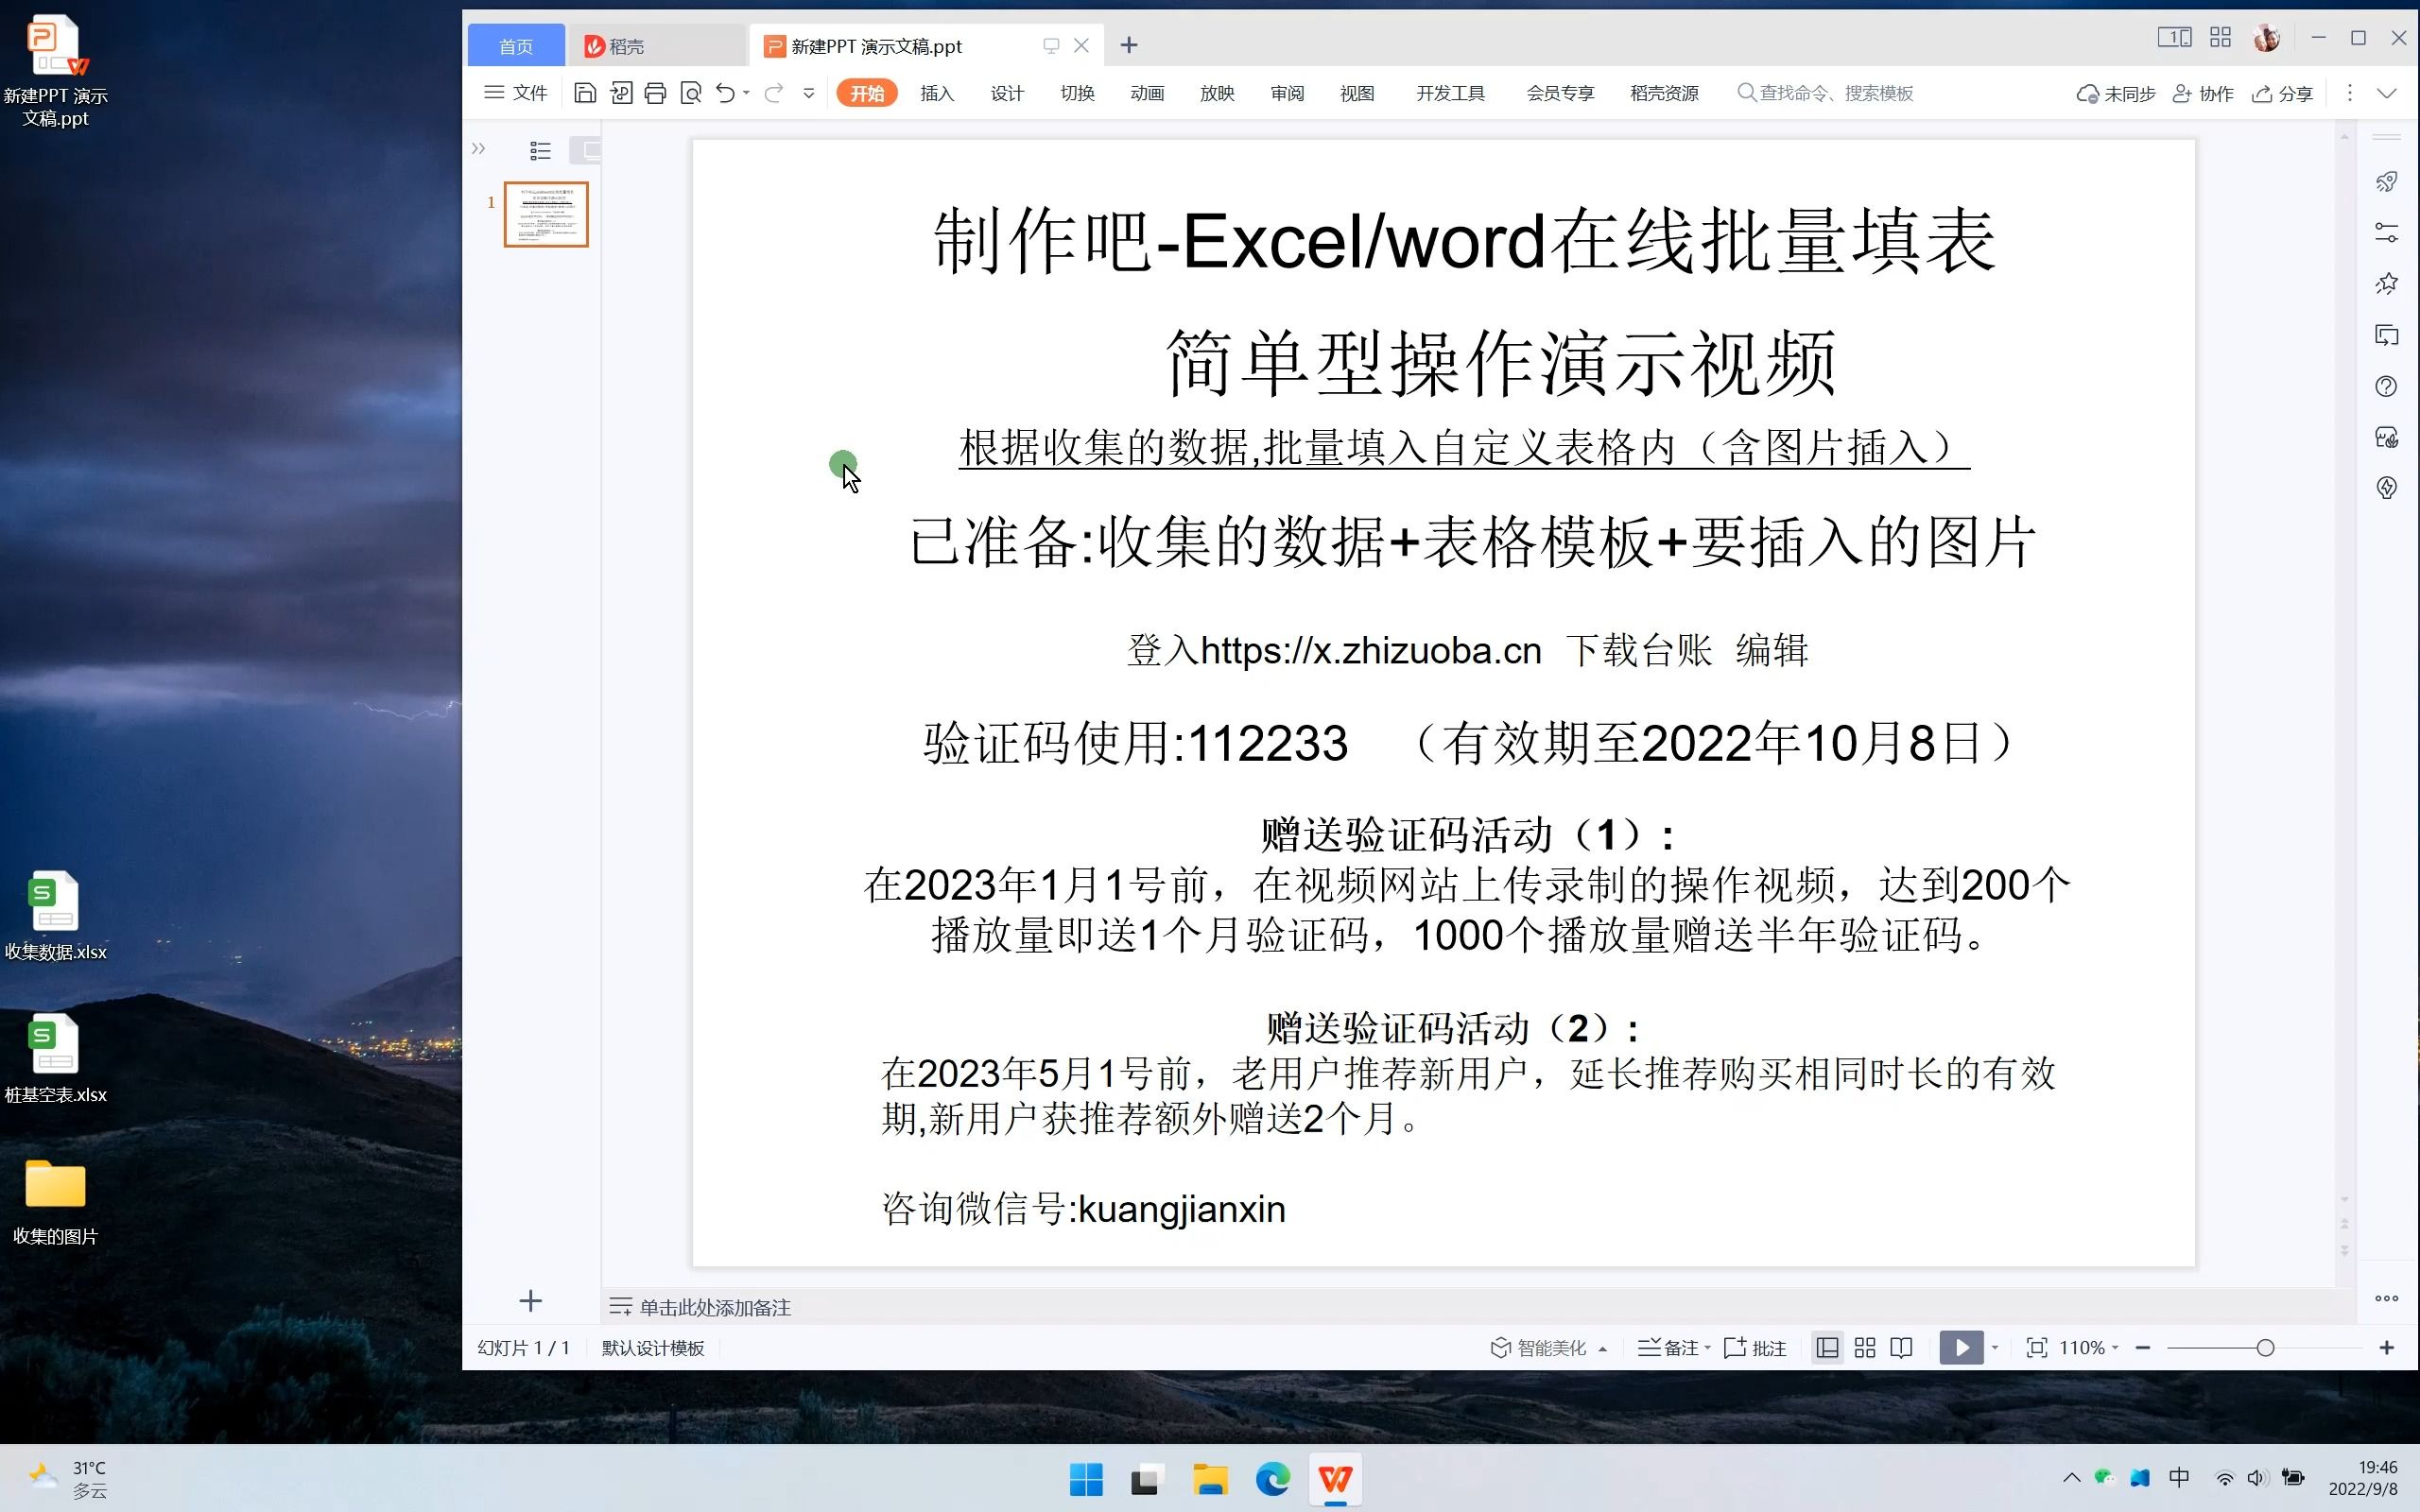Image resolution: width=2420 pixels, height=1512 pixels.
Task: Click the 分享 share button
Action: [2282, 93]
